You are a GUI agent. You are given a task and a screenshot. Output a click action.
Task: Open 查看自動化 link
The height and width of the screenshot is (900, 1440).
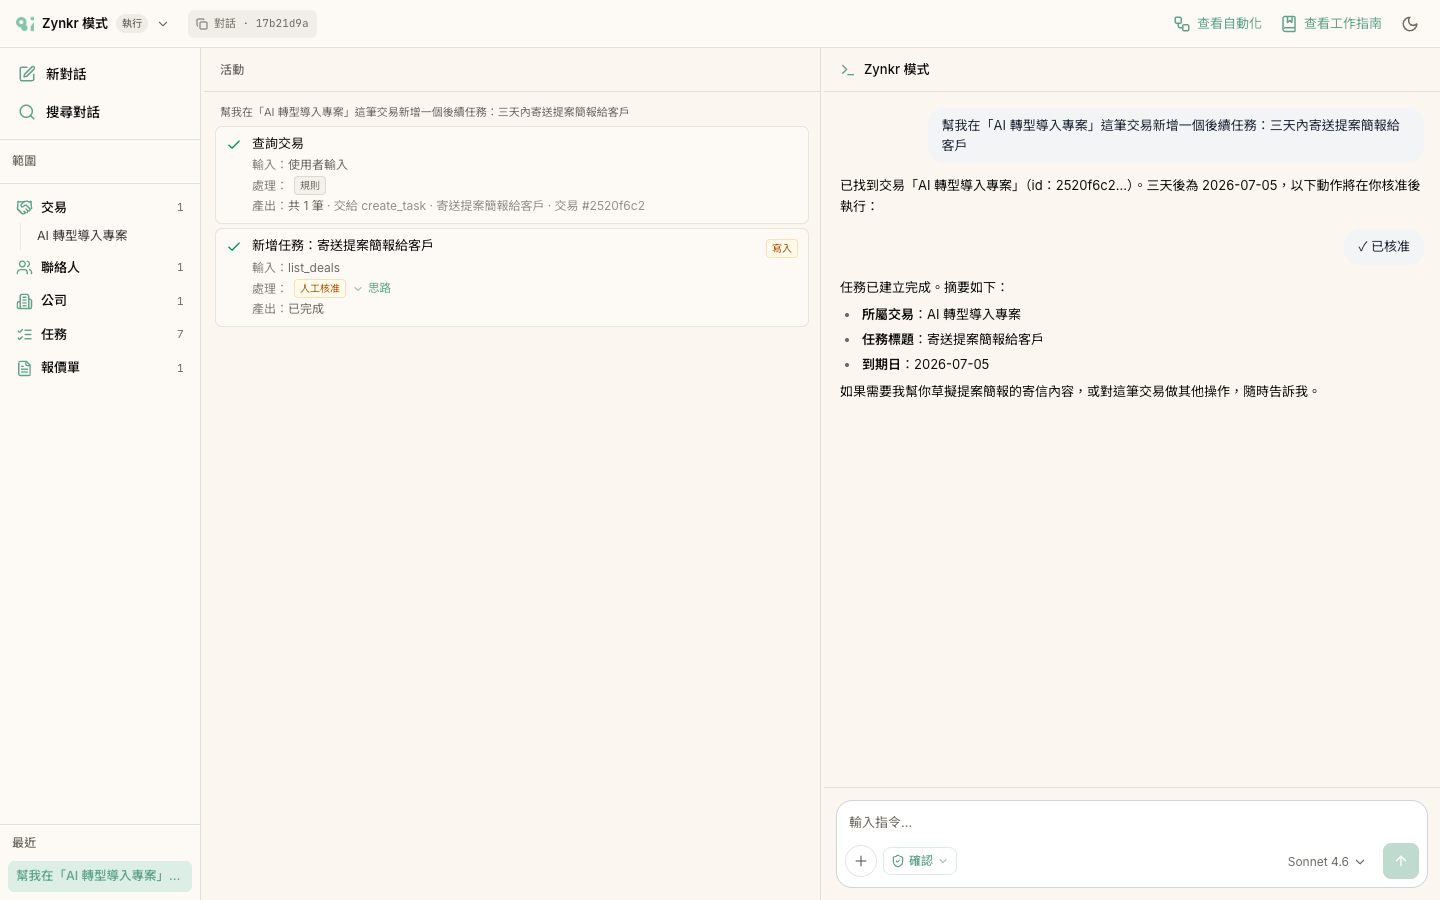pyautogui.click(x=1217, y=24)
